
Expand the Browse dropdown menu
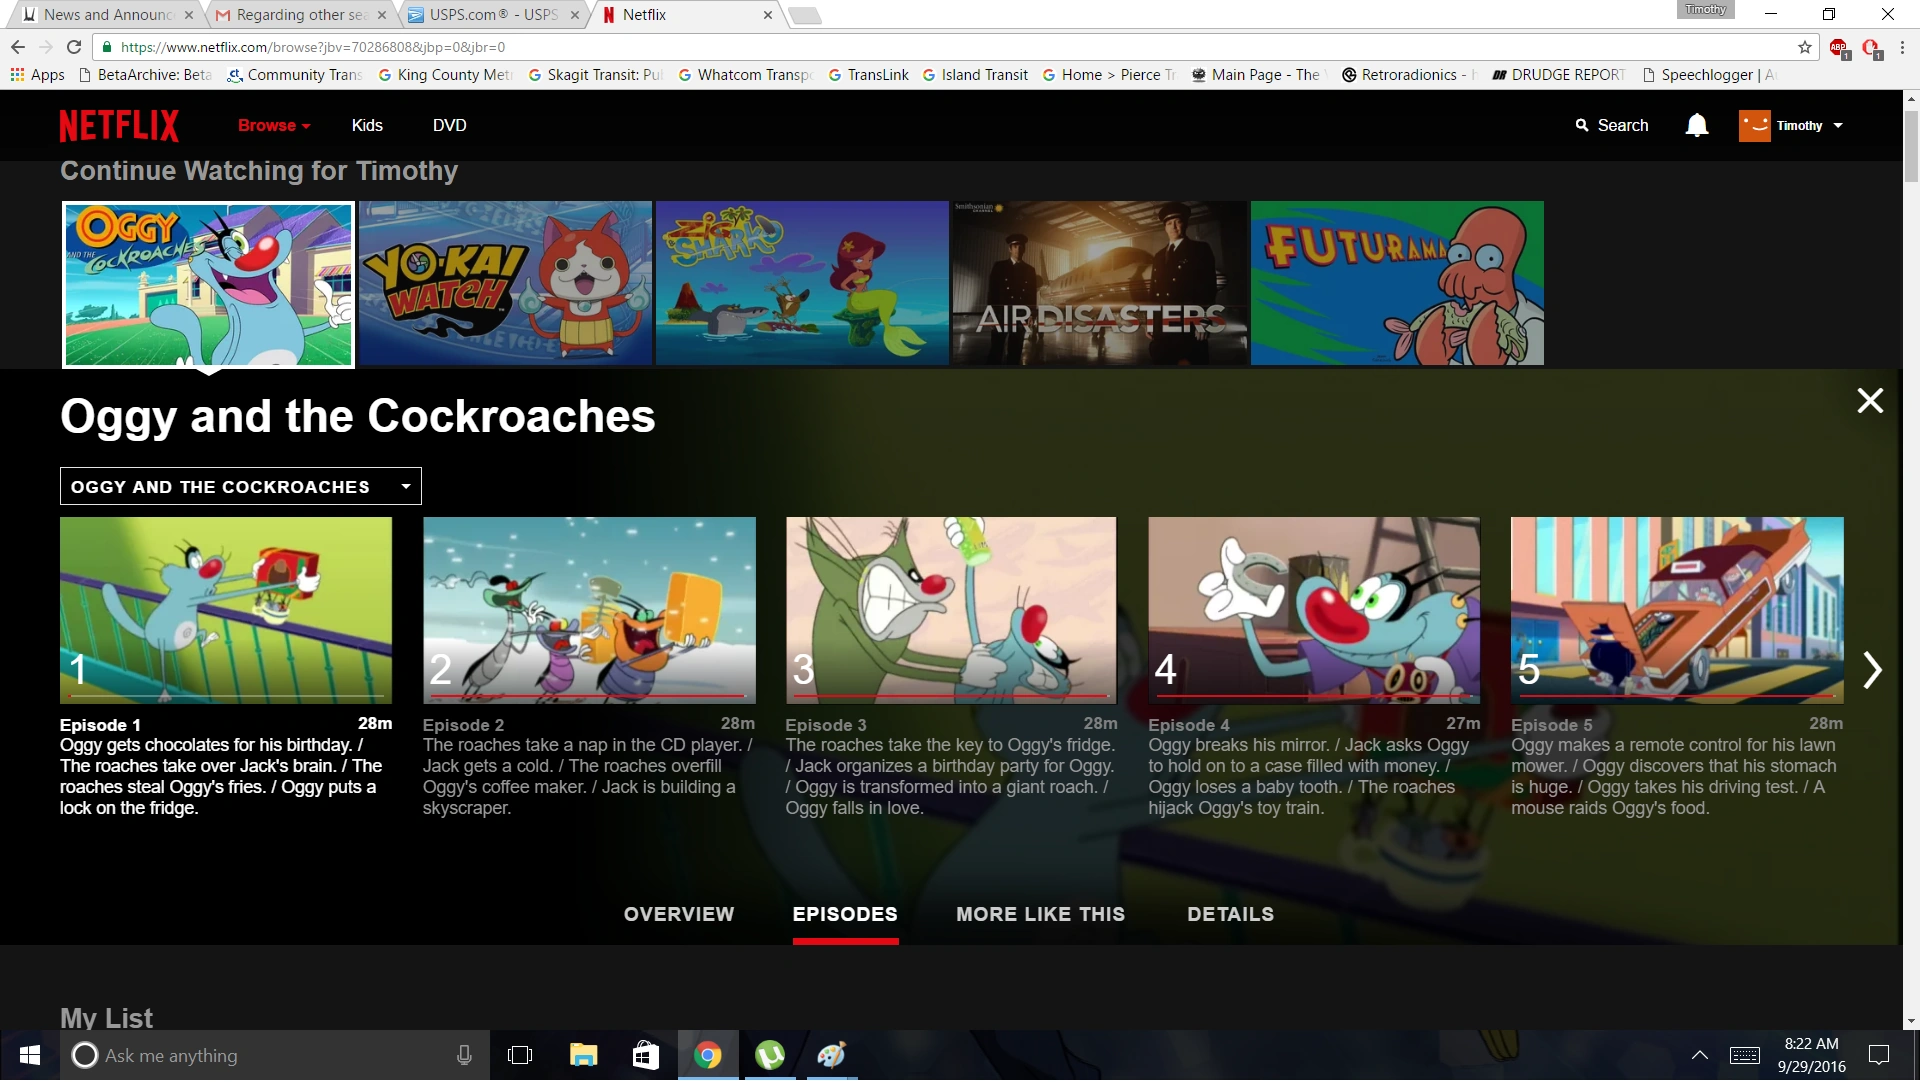tap(274, 125)
